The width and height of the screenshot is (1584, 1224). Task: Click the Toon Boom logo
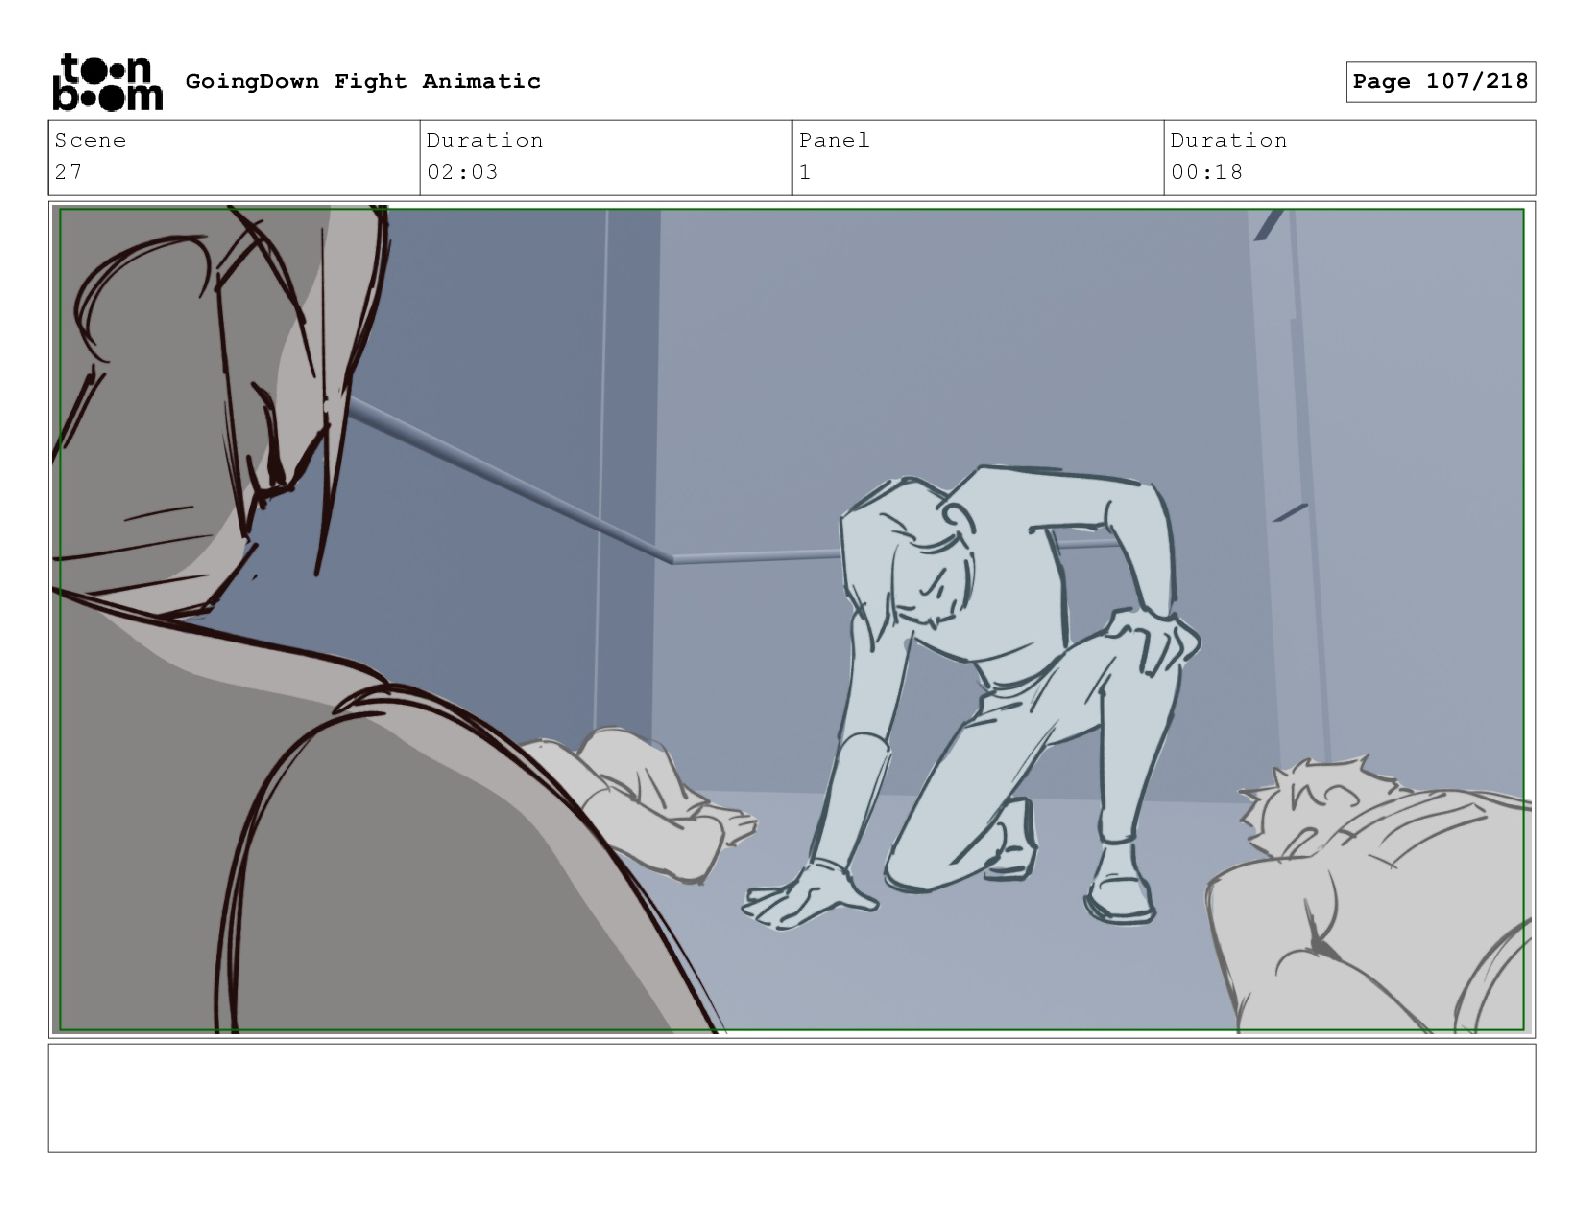[x=107, y=81]
